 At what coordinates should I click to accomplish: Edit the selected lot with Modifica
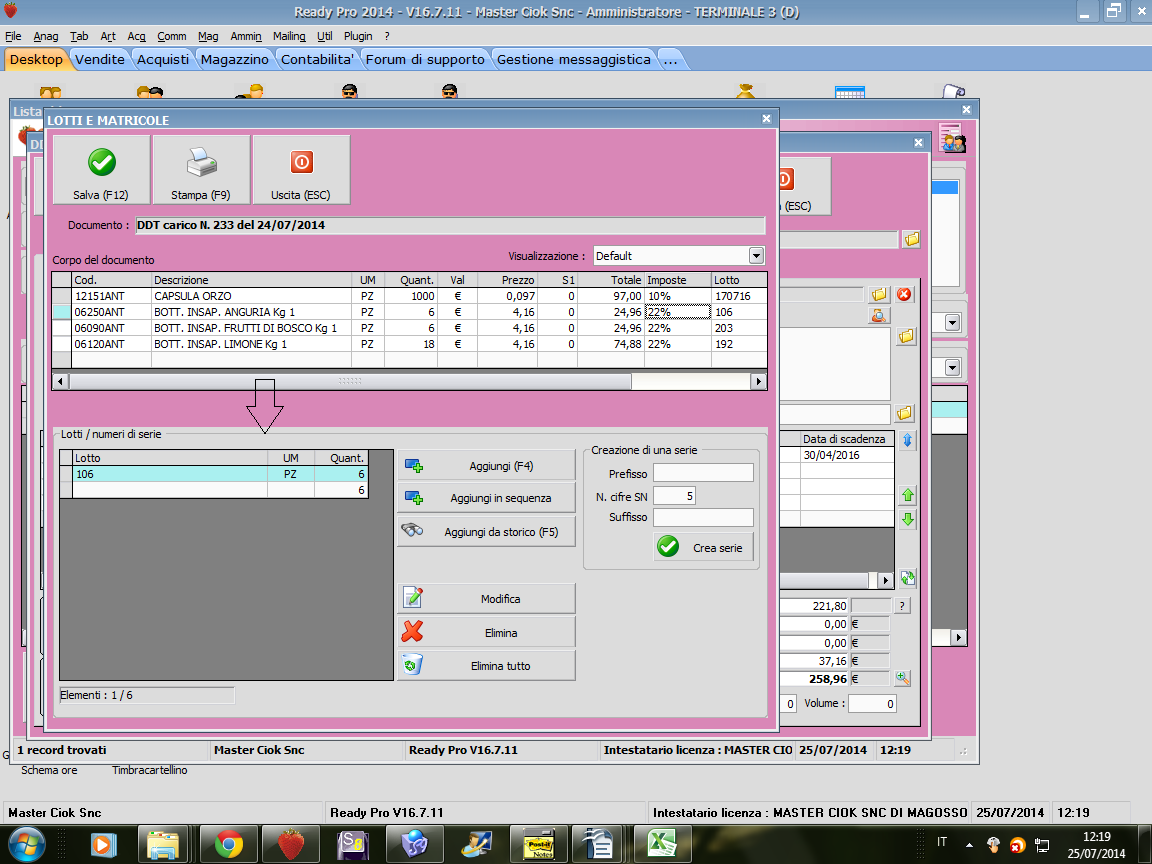point(486,599)
